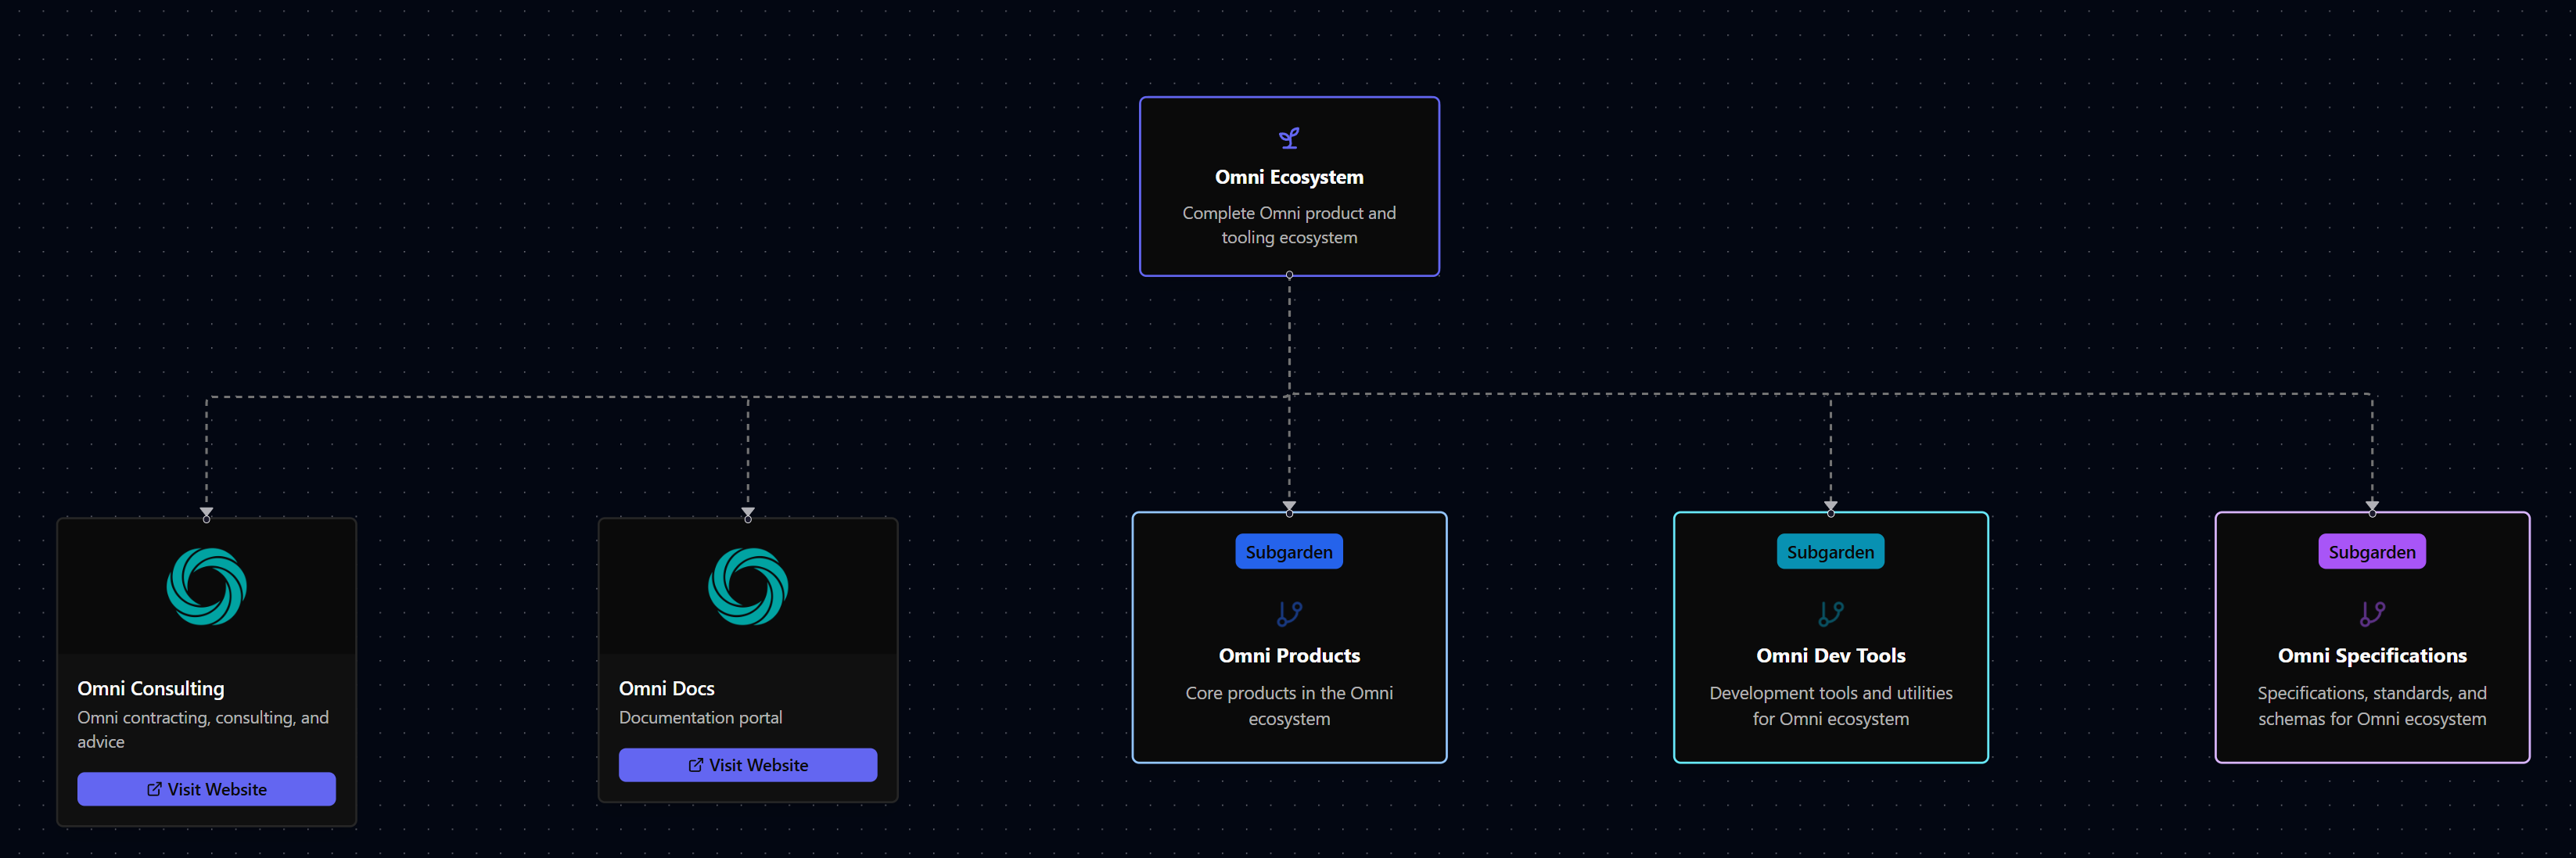Click the branch icon in Omni Specifications card
Image resolution: width=2576 pixels, height=858 pixels.
point(2371,613)
